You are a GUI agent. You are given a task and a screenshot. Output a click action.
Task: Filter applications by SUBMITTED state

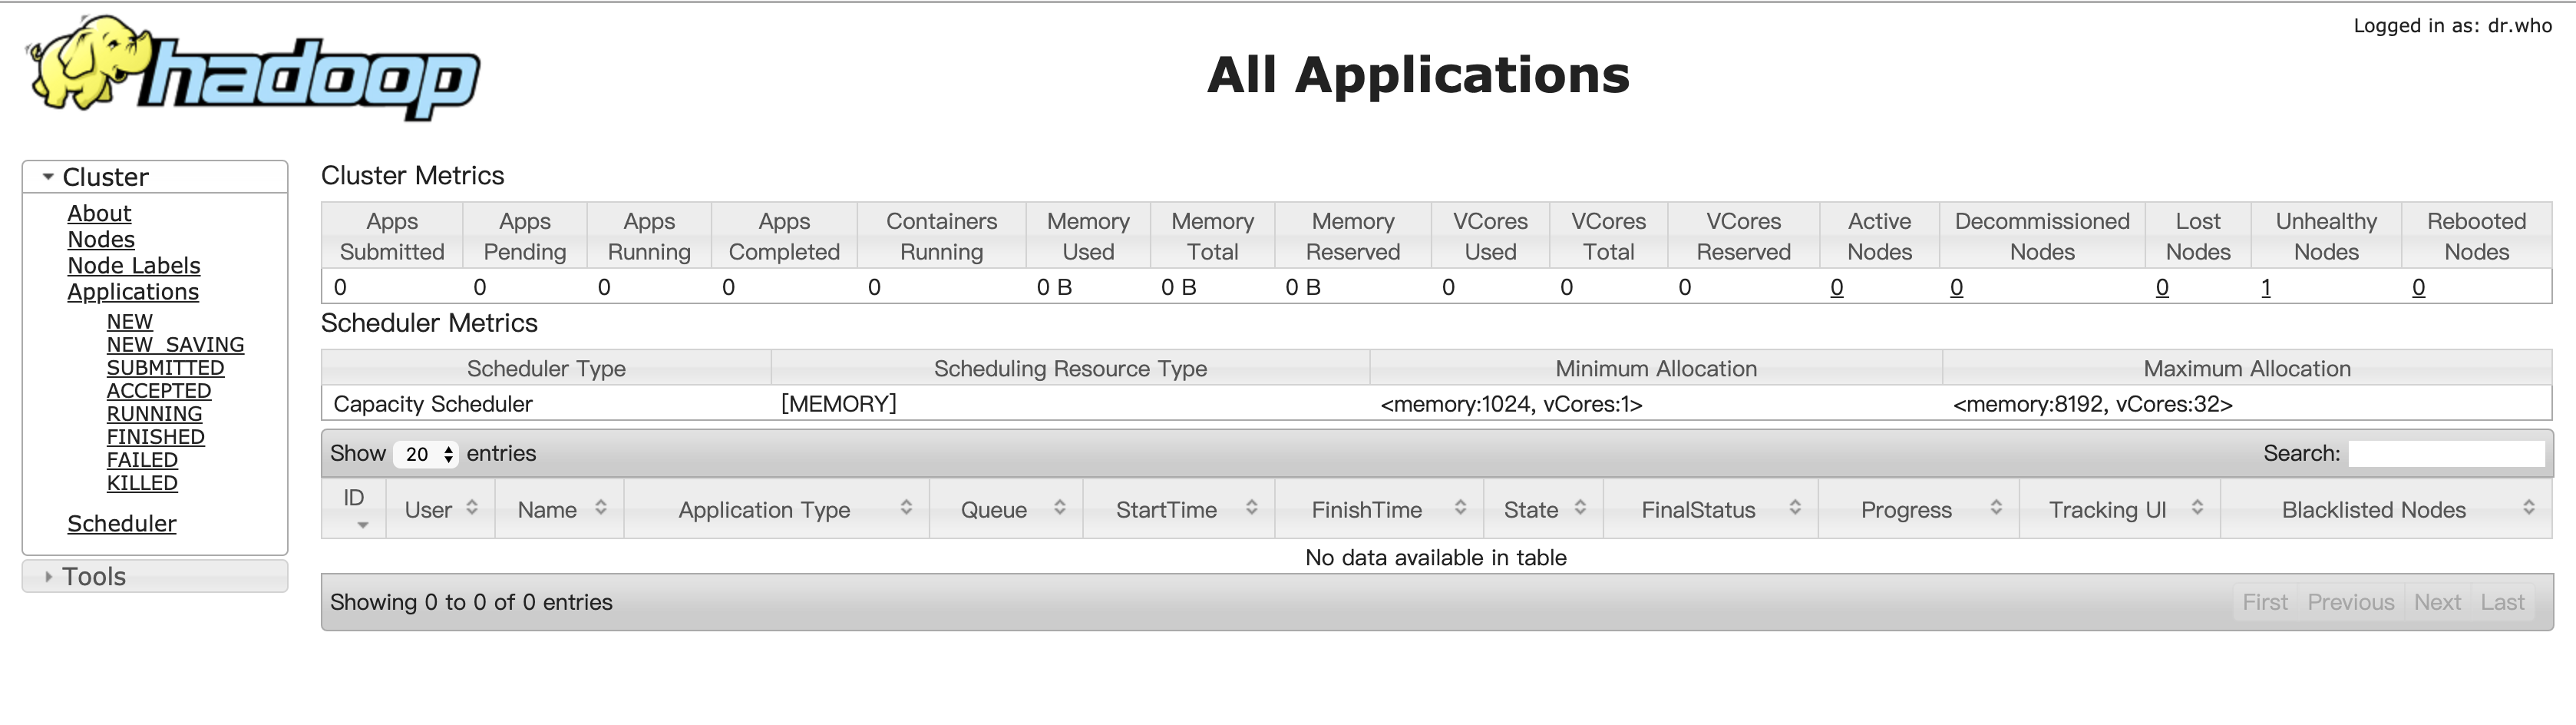tap(165, 368)
